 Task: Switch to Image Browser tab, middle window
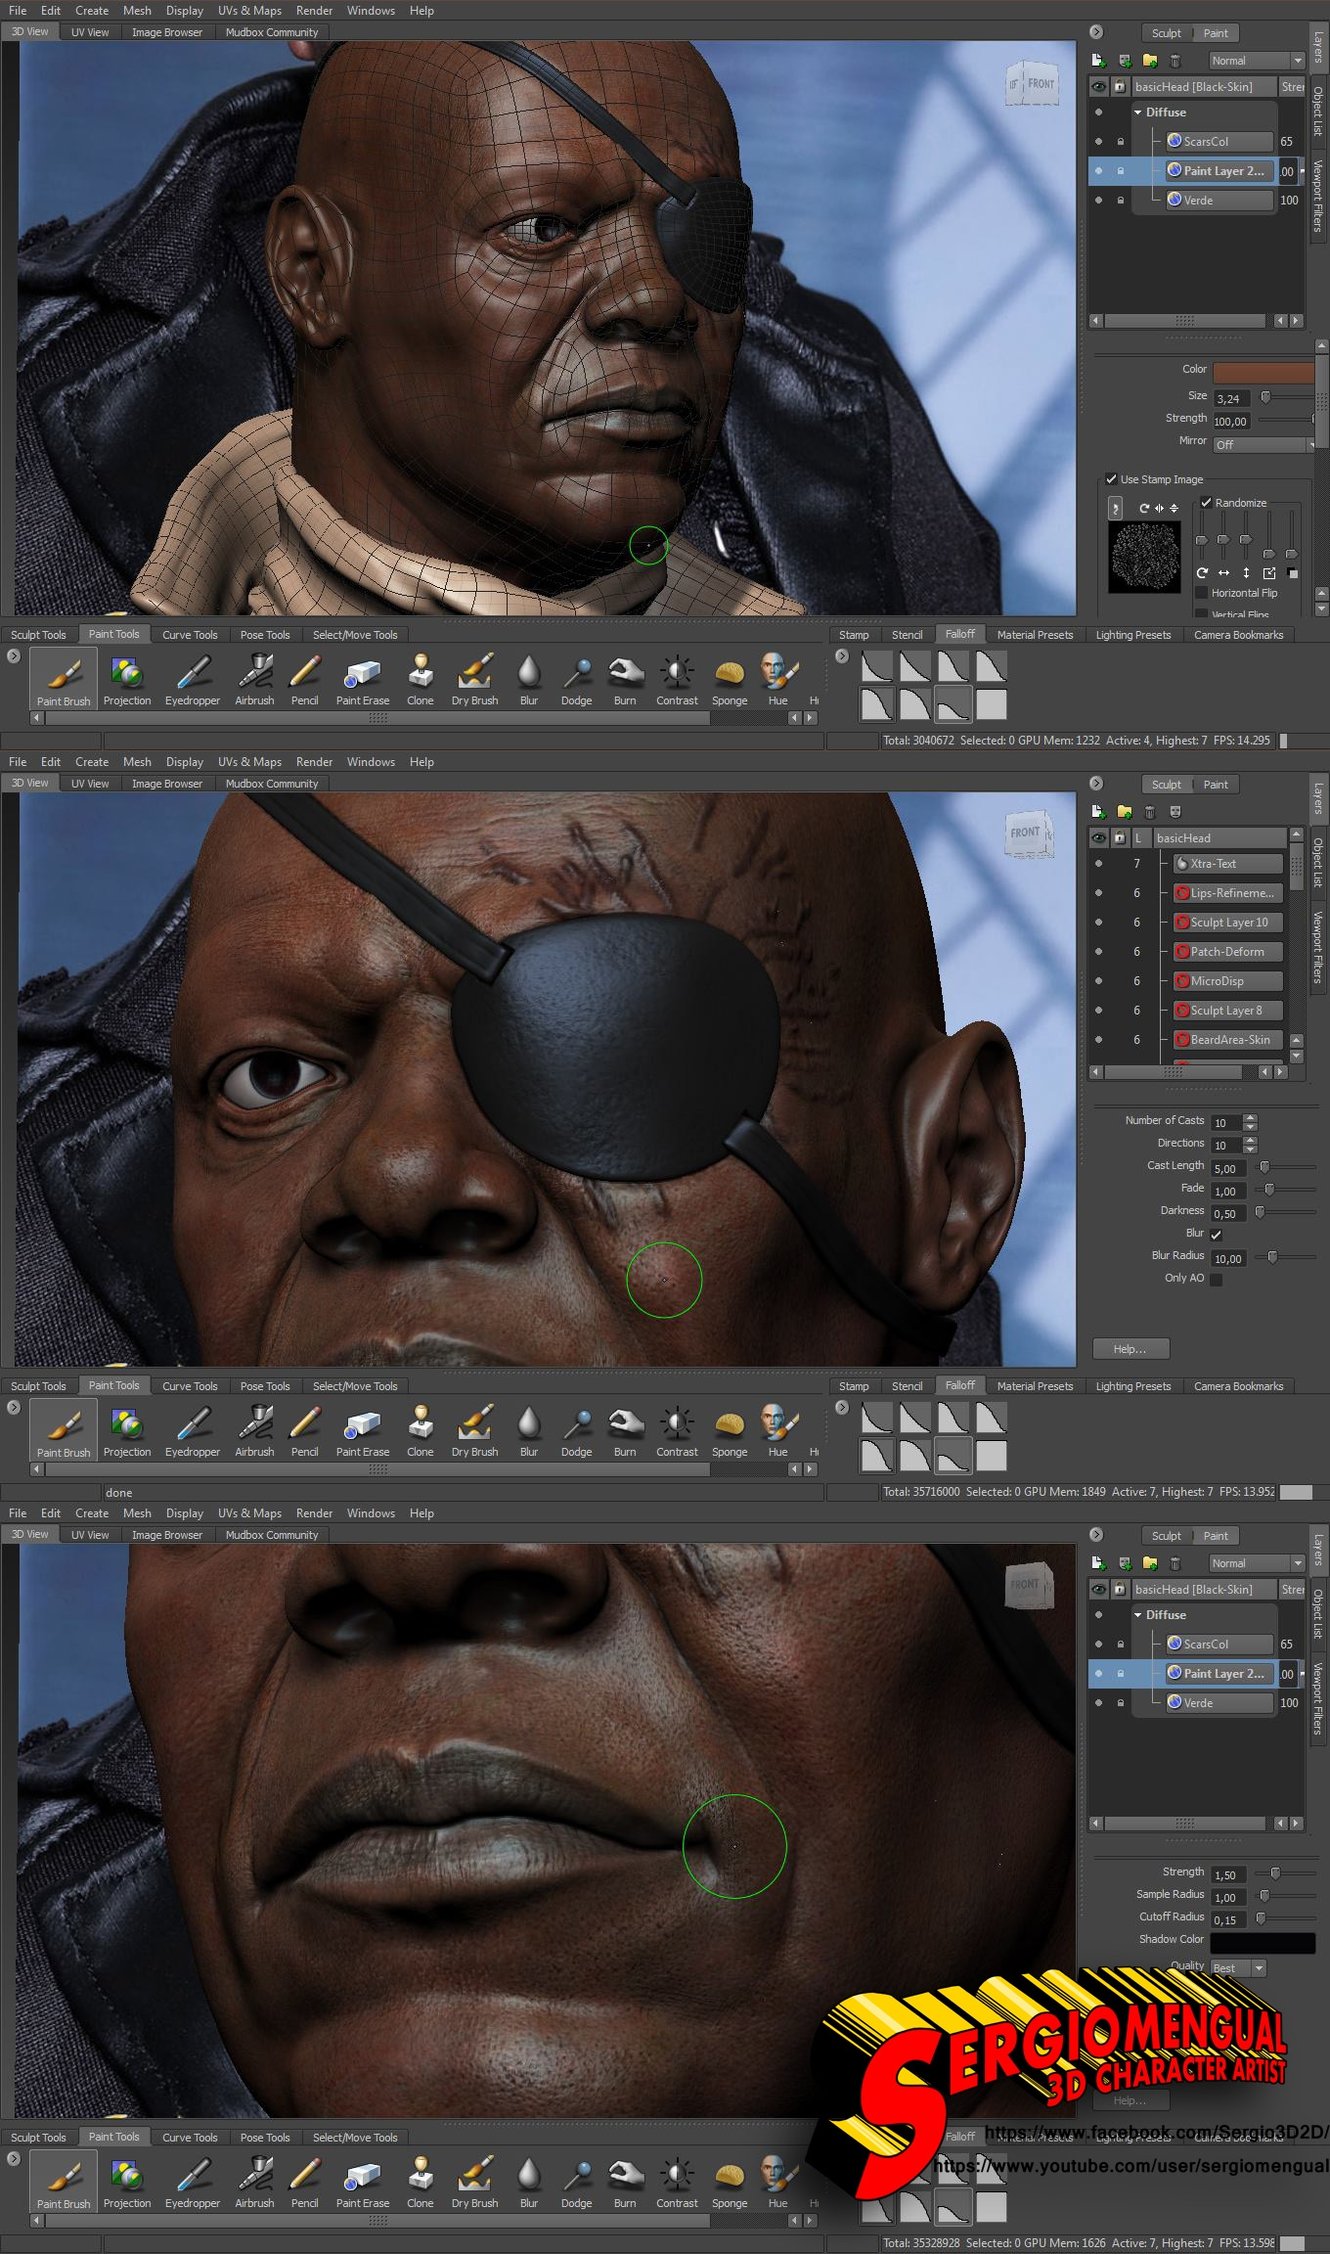[167, 784]
